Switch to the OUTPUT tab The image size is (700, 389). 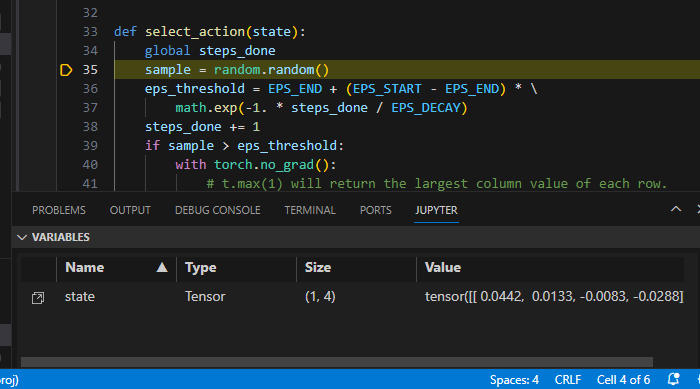click(130, 210)
